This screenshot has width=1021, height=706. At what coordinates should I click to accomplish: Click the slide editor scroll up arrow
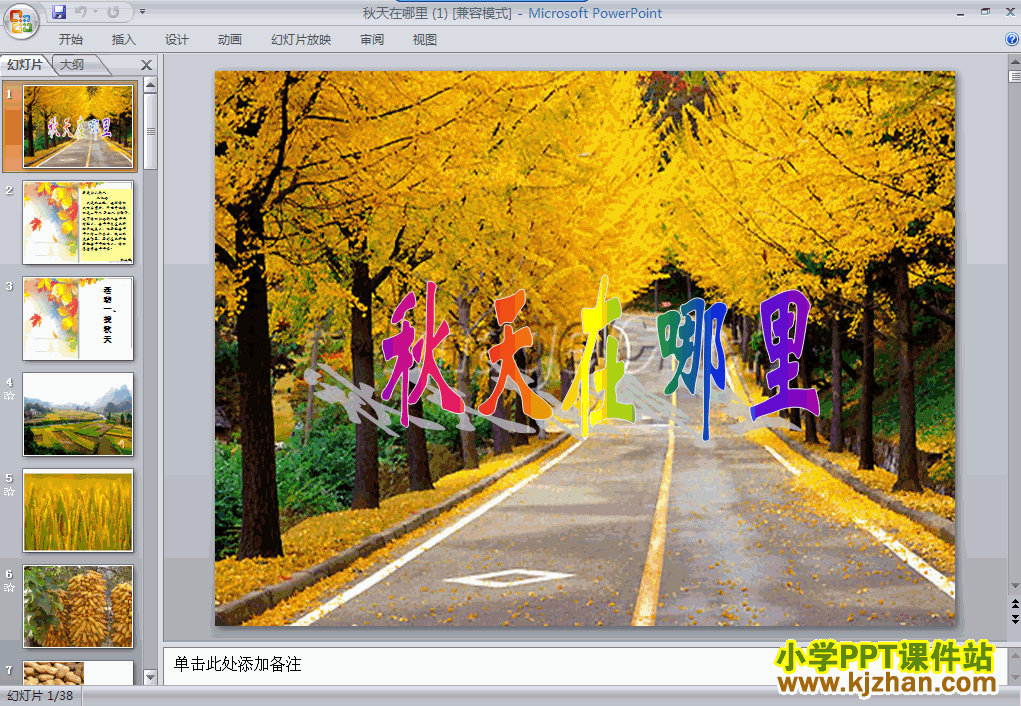coord(1014,63)
